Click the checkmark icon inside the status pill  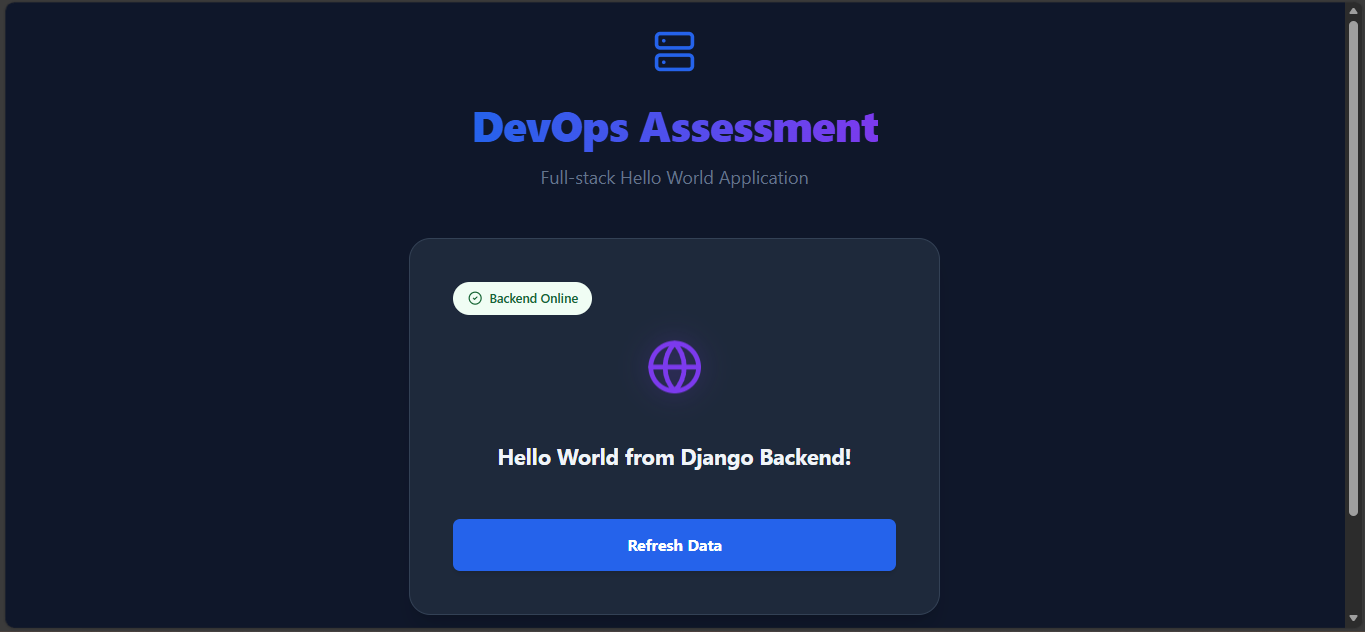[473, 298]
